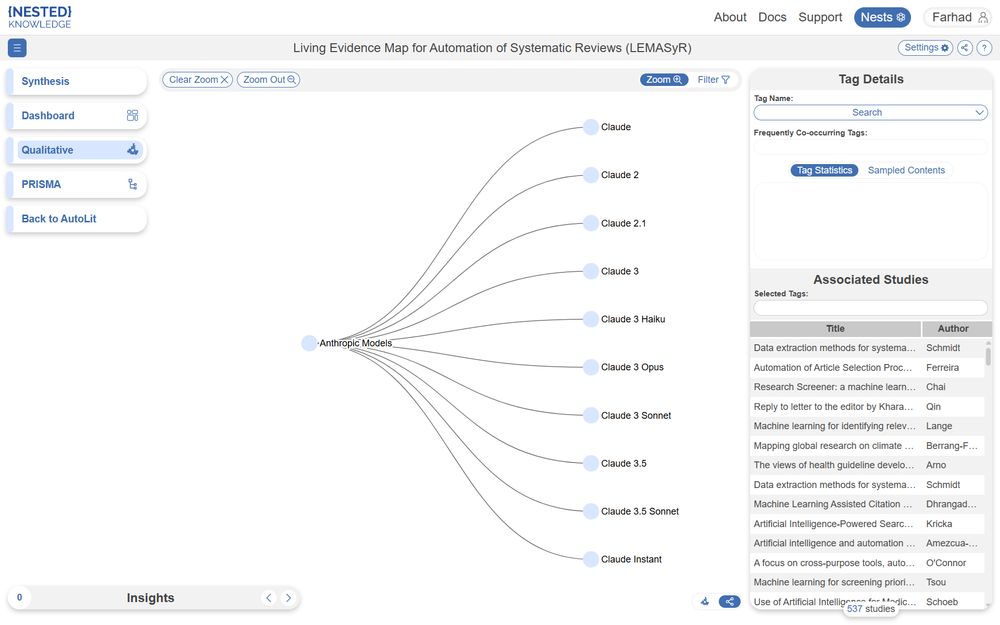Screen dimensions: 1000x625
Task: Sort by the Author column header
Action: point(953,328)
